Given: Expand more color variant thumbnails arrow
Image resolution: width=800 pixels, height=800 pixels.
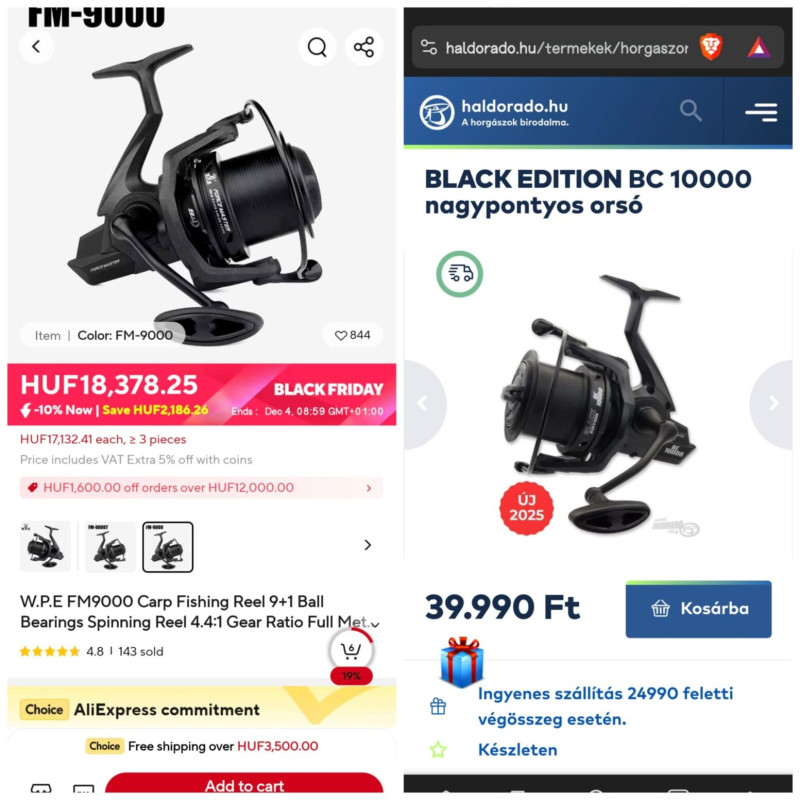Looking at the screenshot, I should coord(367,545).
